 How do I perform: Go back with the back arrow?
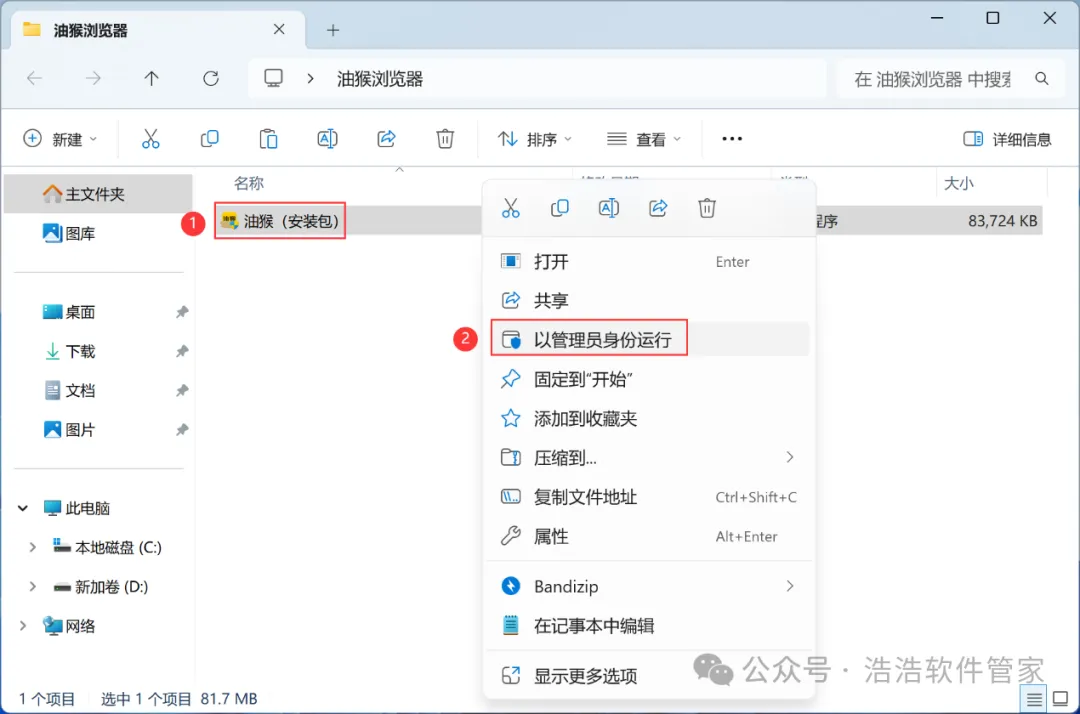(34, 78)
